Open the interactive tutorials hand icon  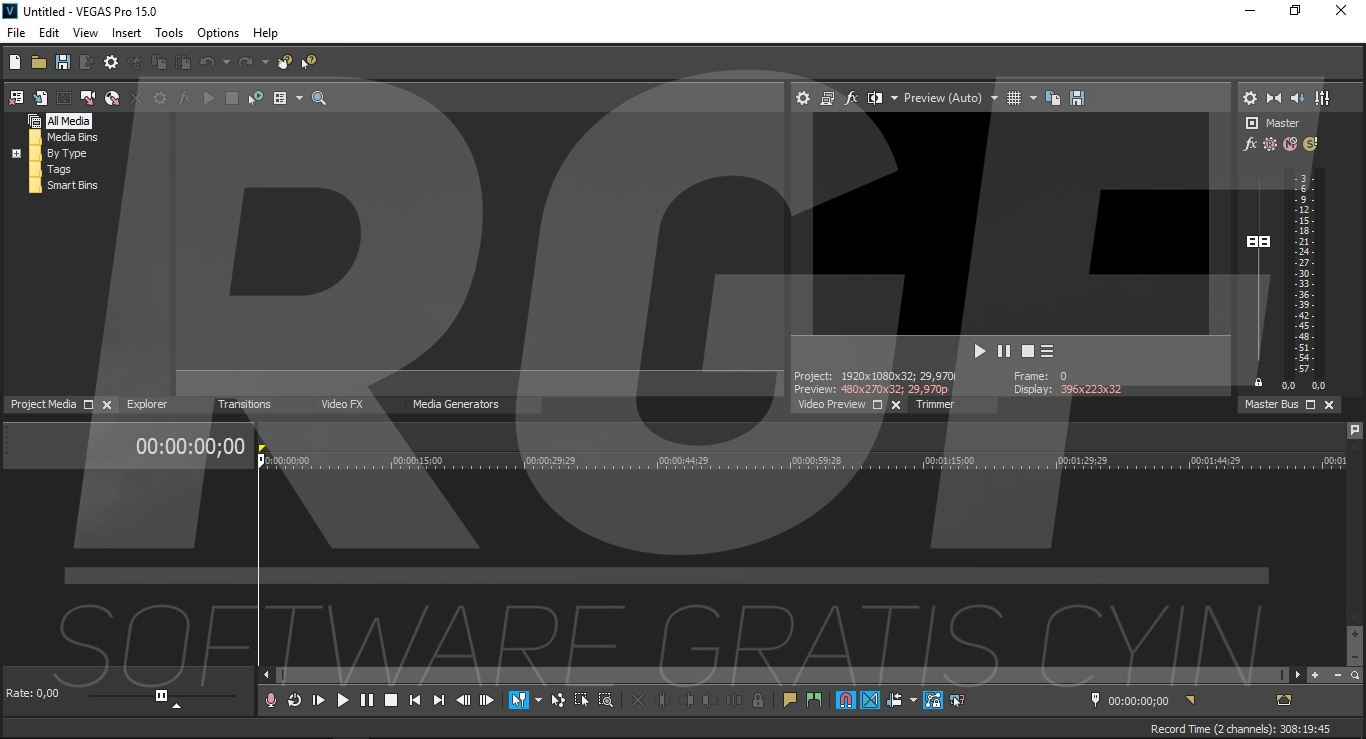pos(285,62)
